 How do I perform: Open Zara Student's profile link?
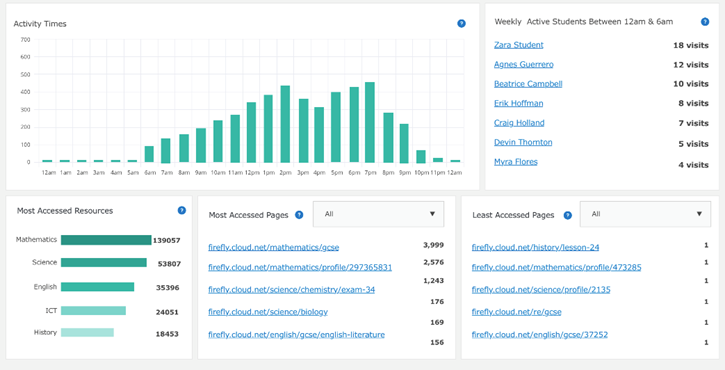click(x=518, y=45)
